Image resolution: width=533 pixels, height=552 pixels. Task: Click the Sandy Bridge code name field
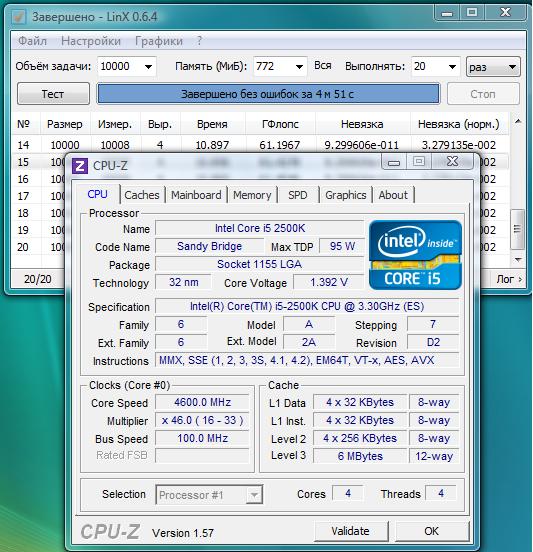(x=209, y=246)
